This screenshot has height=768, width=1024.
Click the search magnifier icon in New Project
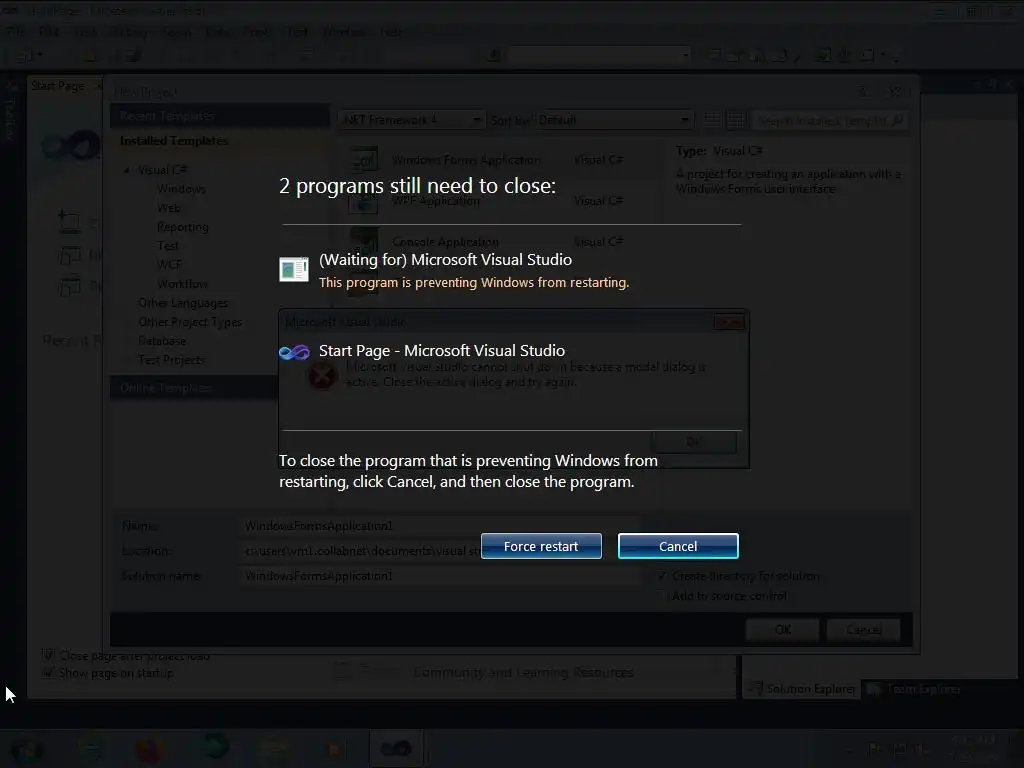pos(898,120)
